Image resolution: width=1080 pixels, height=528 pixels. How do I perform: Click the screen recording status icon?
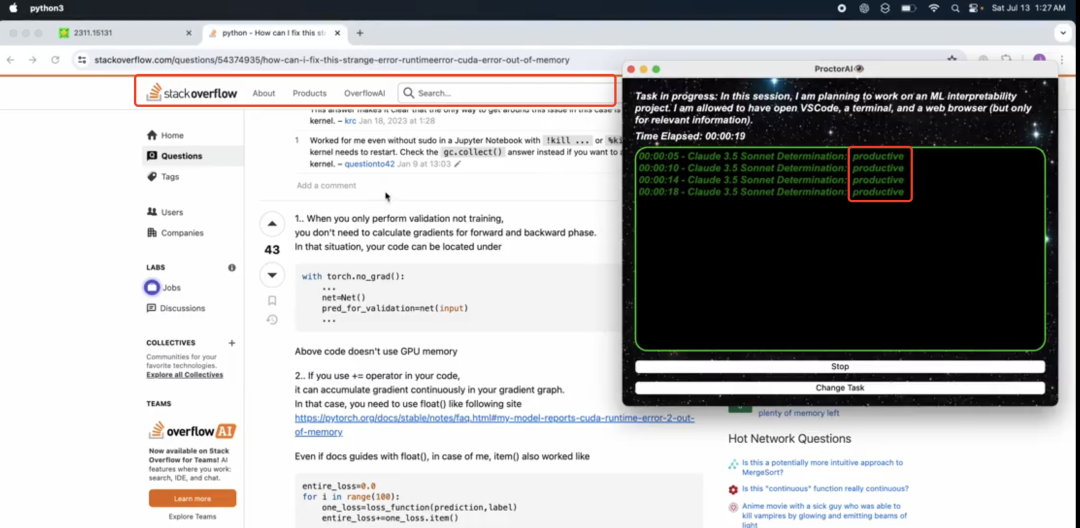[x=842, y=8]
